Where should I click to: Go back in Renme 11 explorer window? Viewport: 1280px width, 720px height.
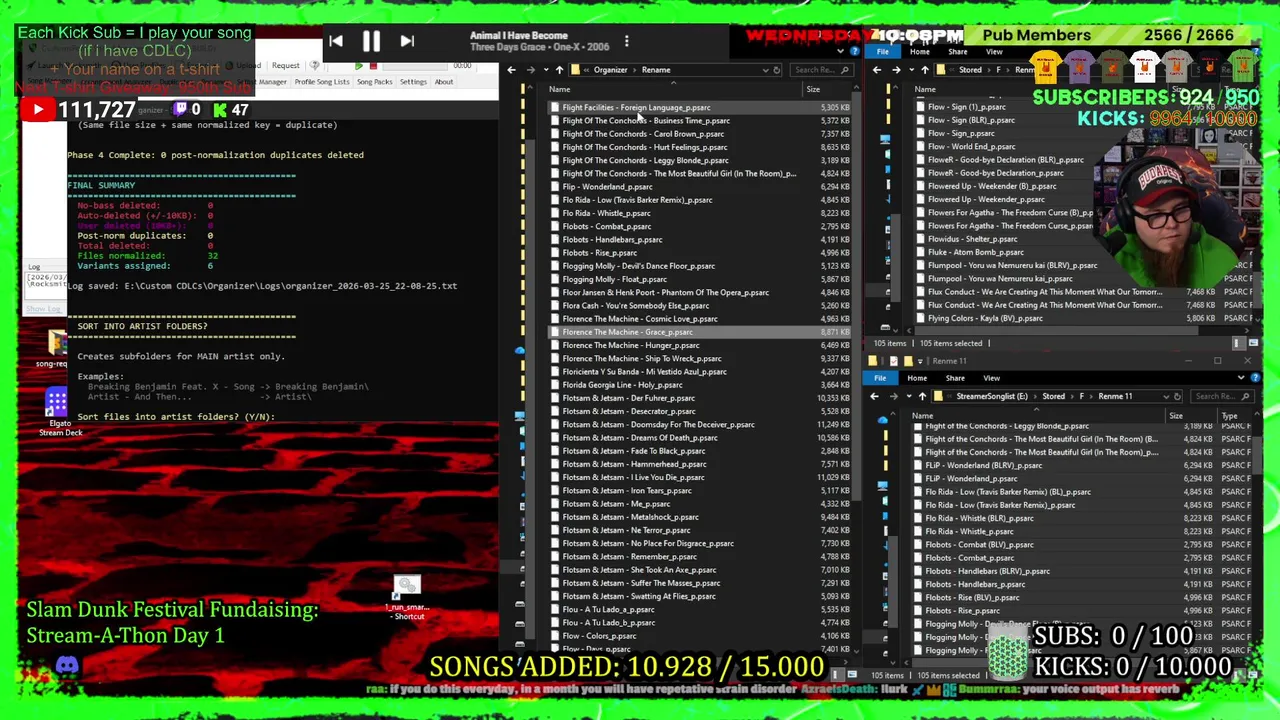[x=874, y=396]
